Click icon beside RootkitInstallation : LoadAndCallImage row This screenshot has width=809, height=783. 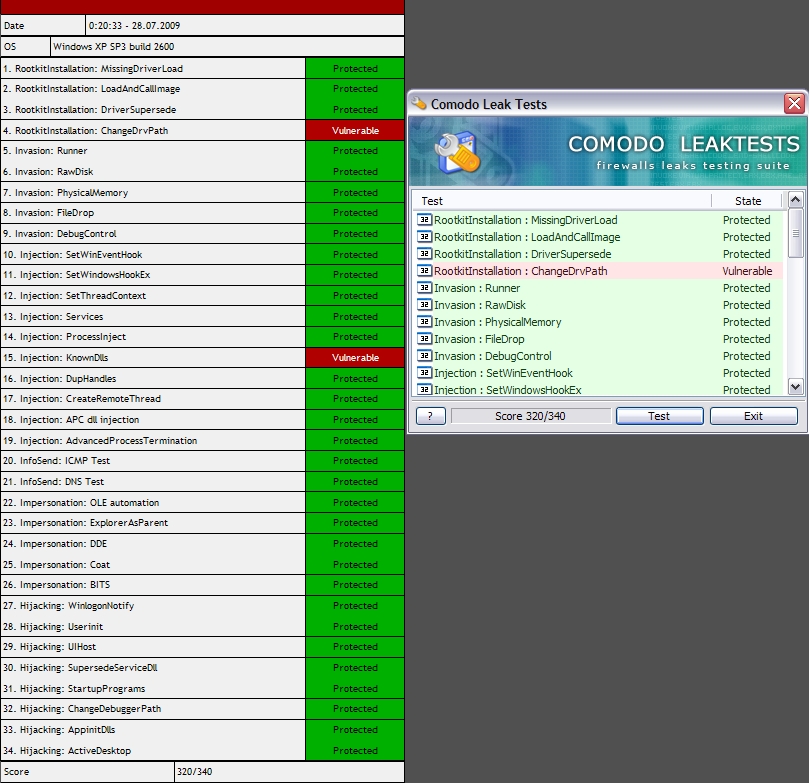pos(424,237)
